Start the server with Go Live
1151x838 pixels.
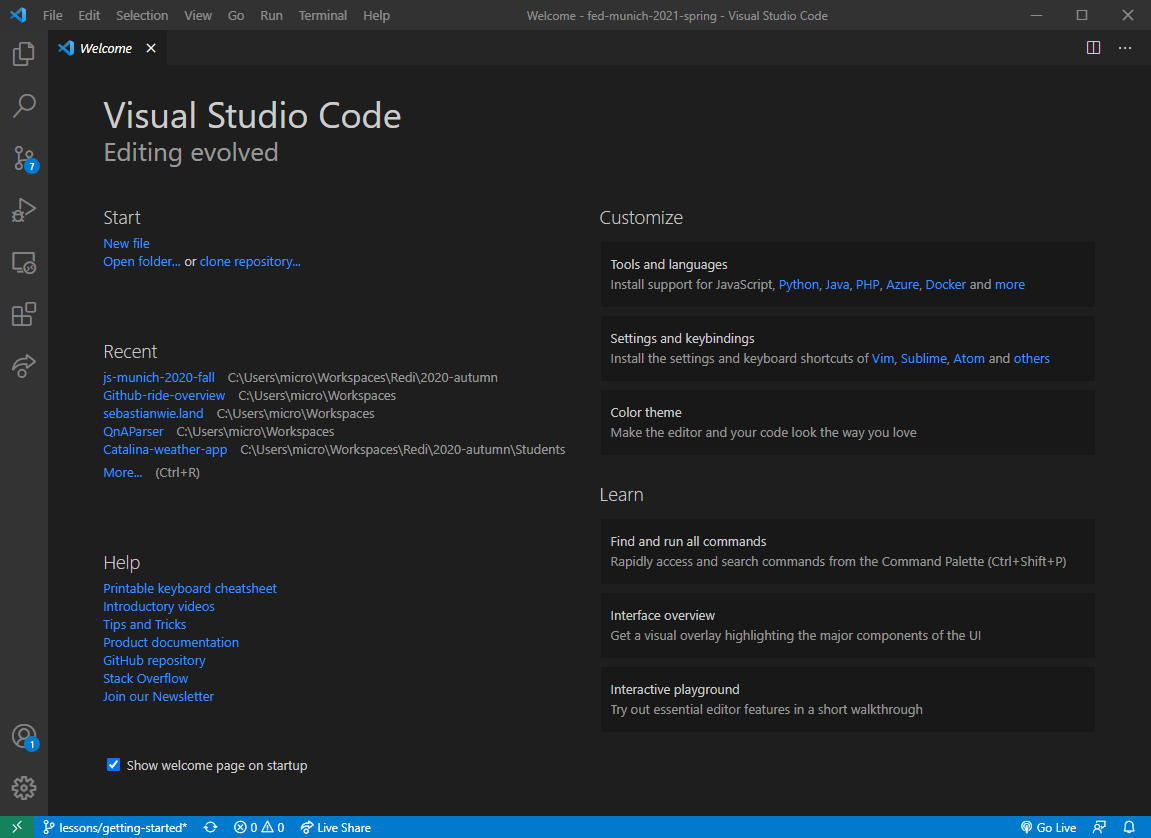[x=1048, y=827]
